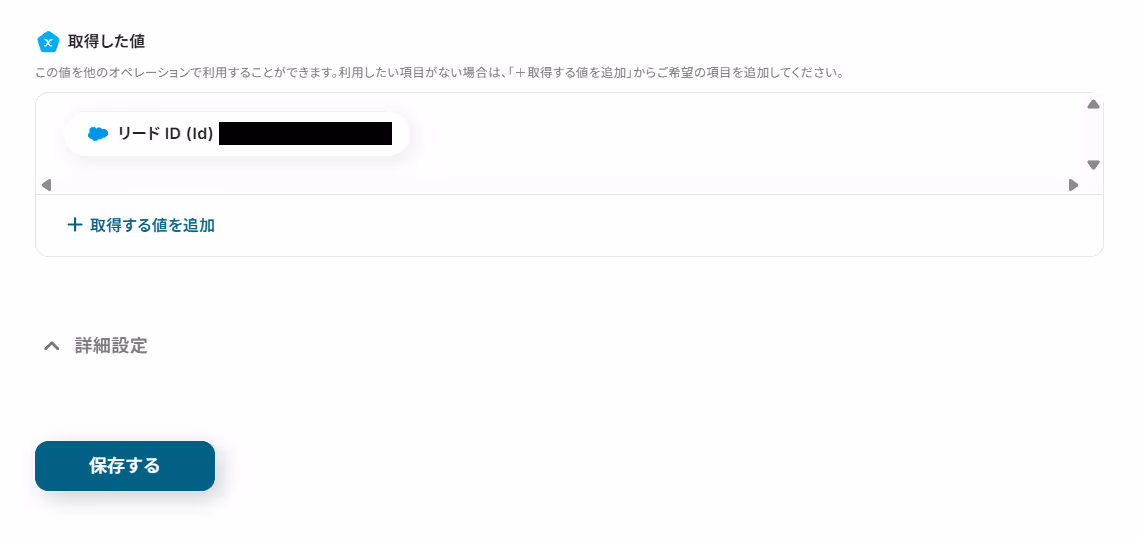Click the up arrow of the vertical scrollbar
Screen dimensions: 1138x538
click(x=1093, y=105)
